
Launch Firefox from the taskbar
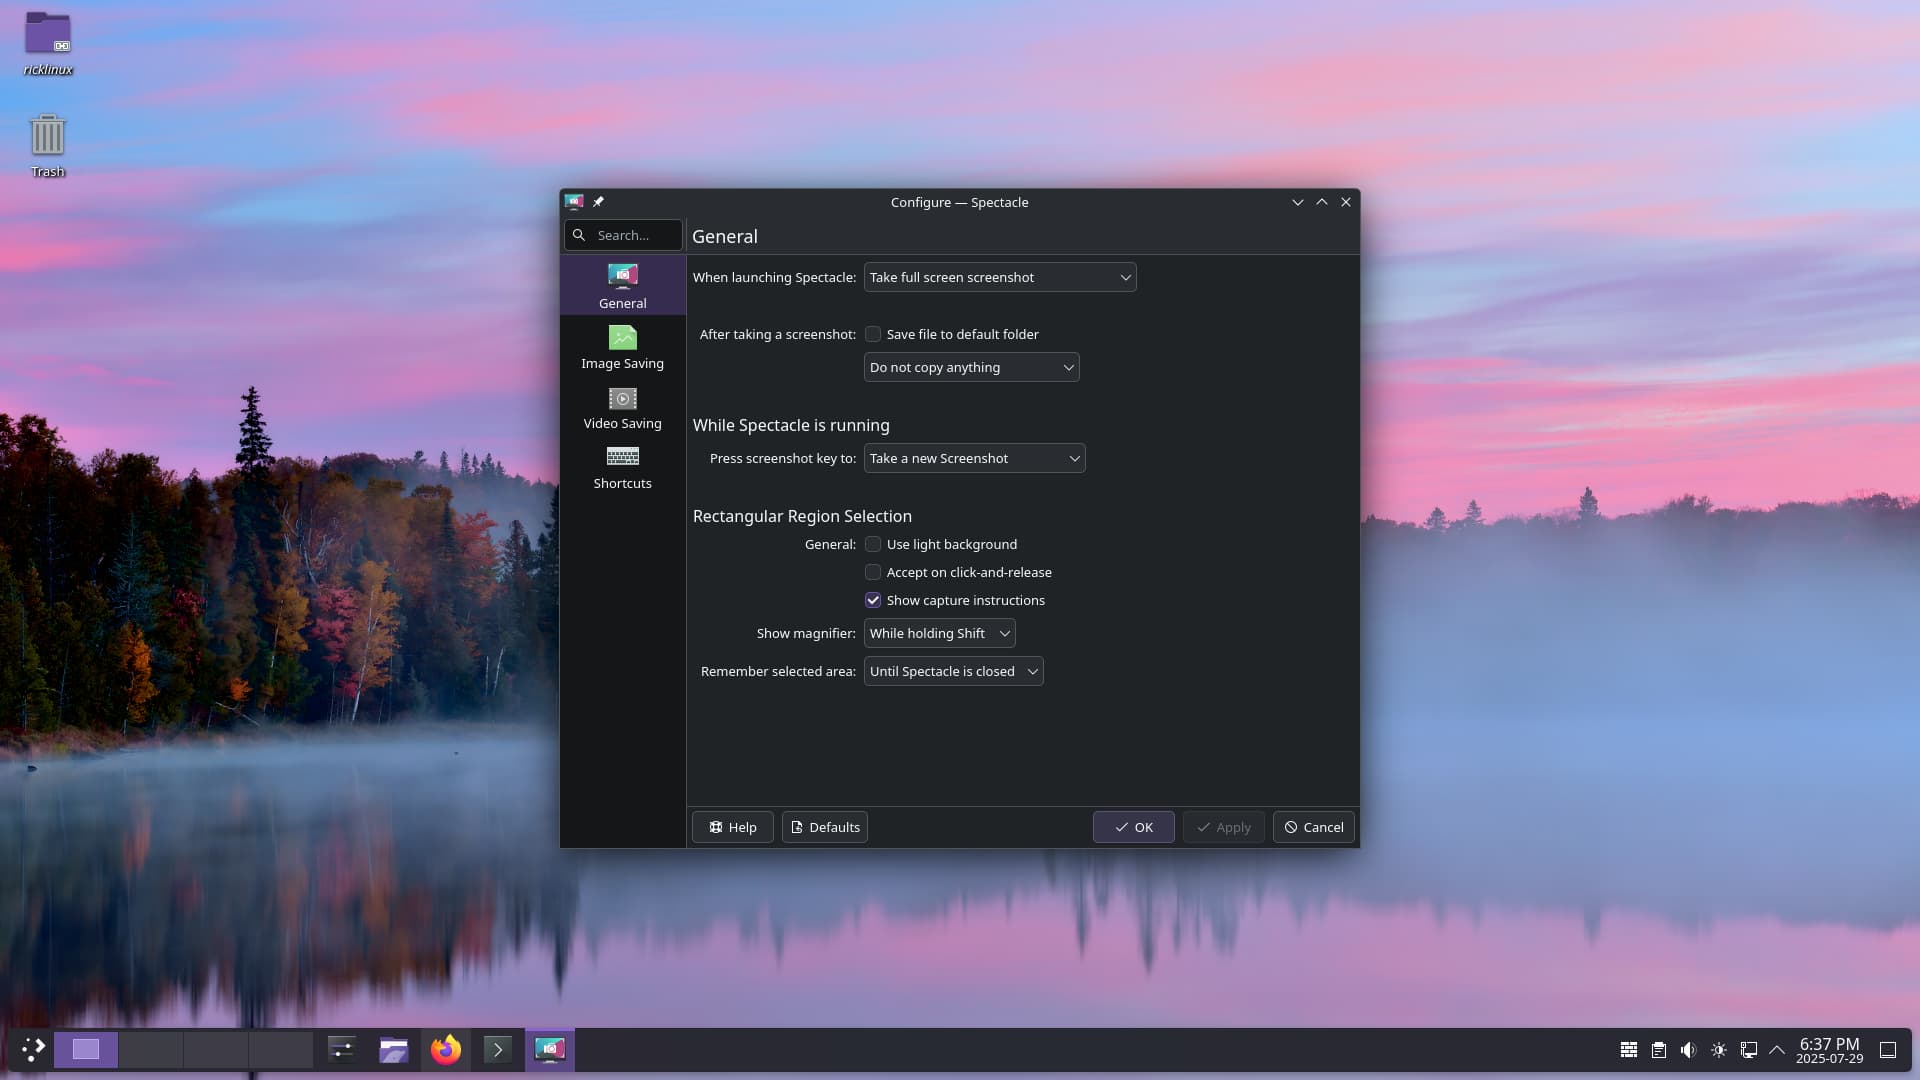(446, 1049)
